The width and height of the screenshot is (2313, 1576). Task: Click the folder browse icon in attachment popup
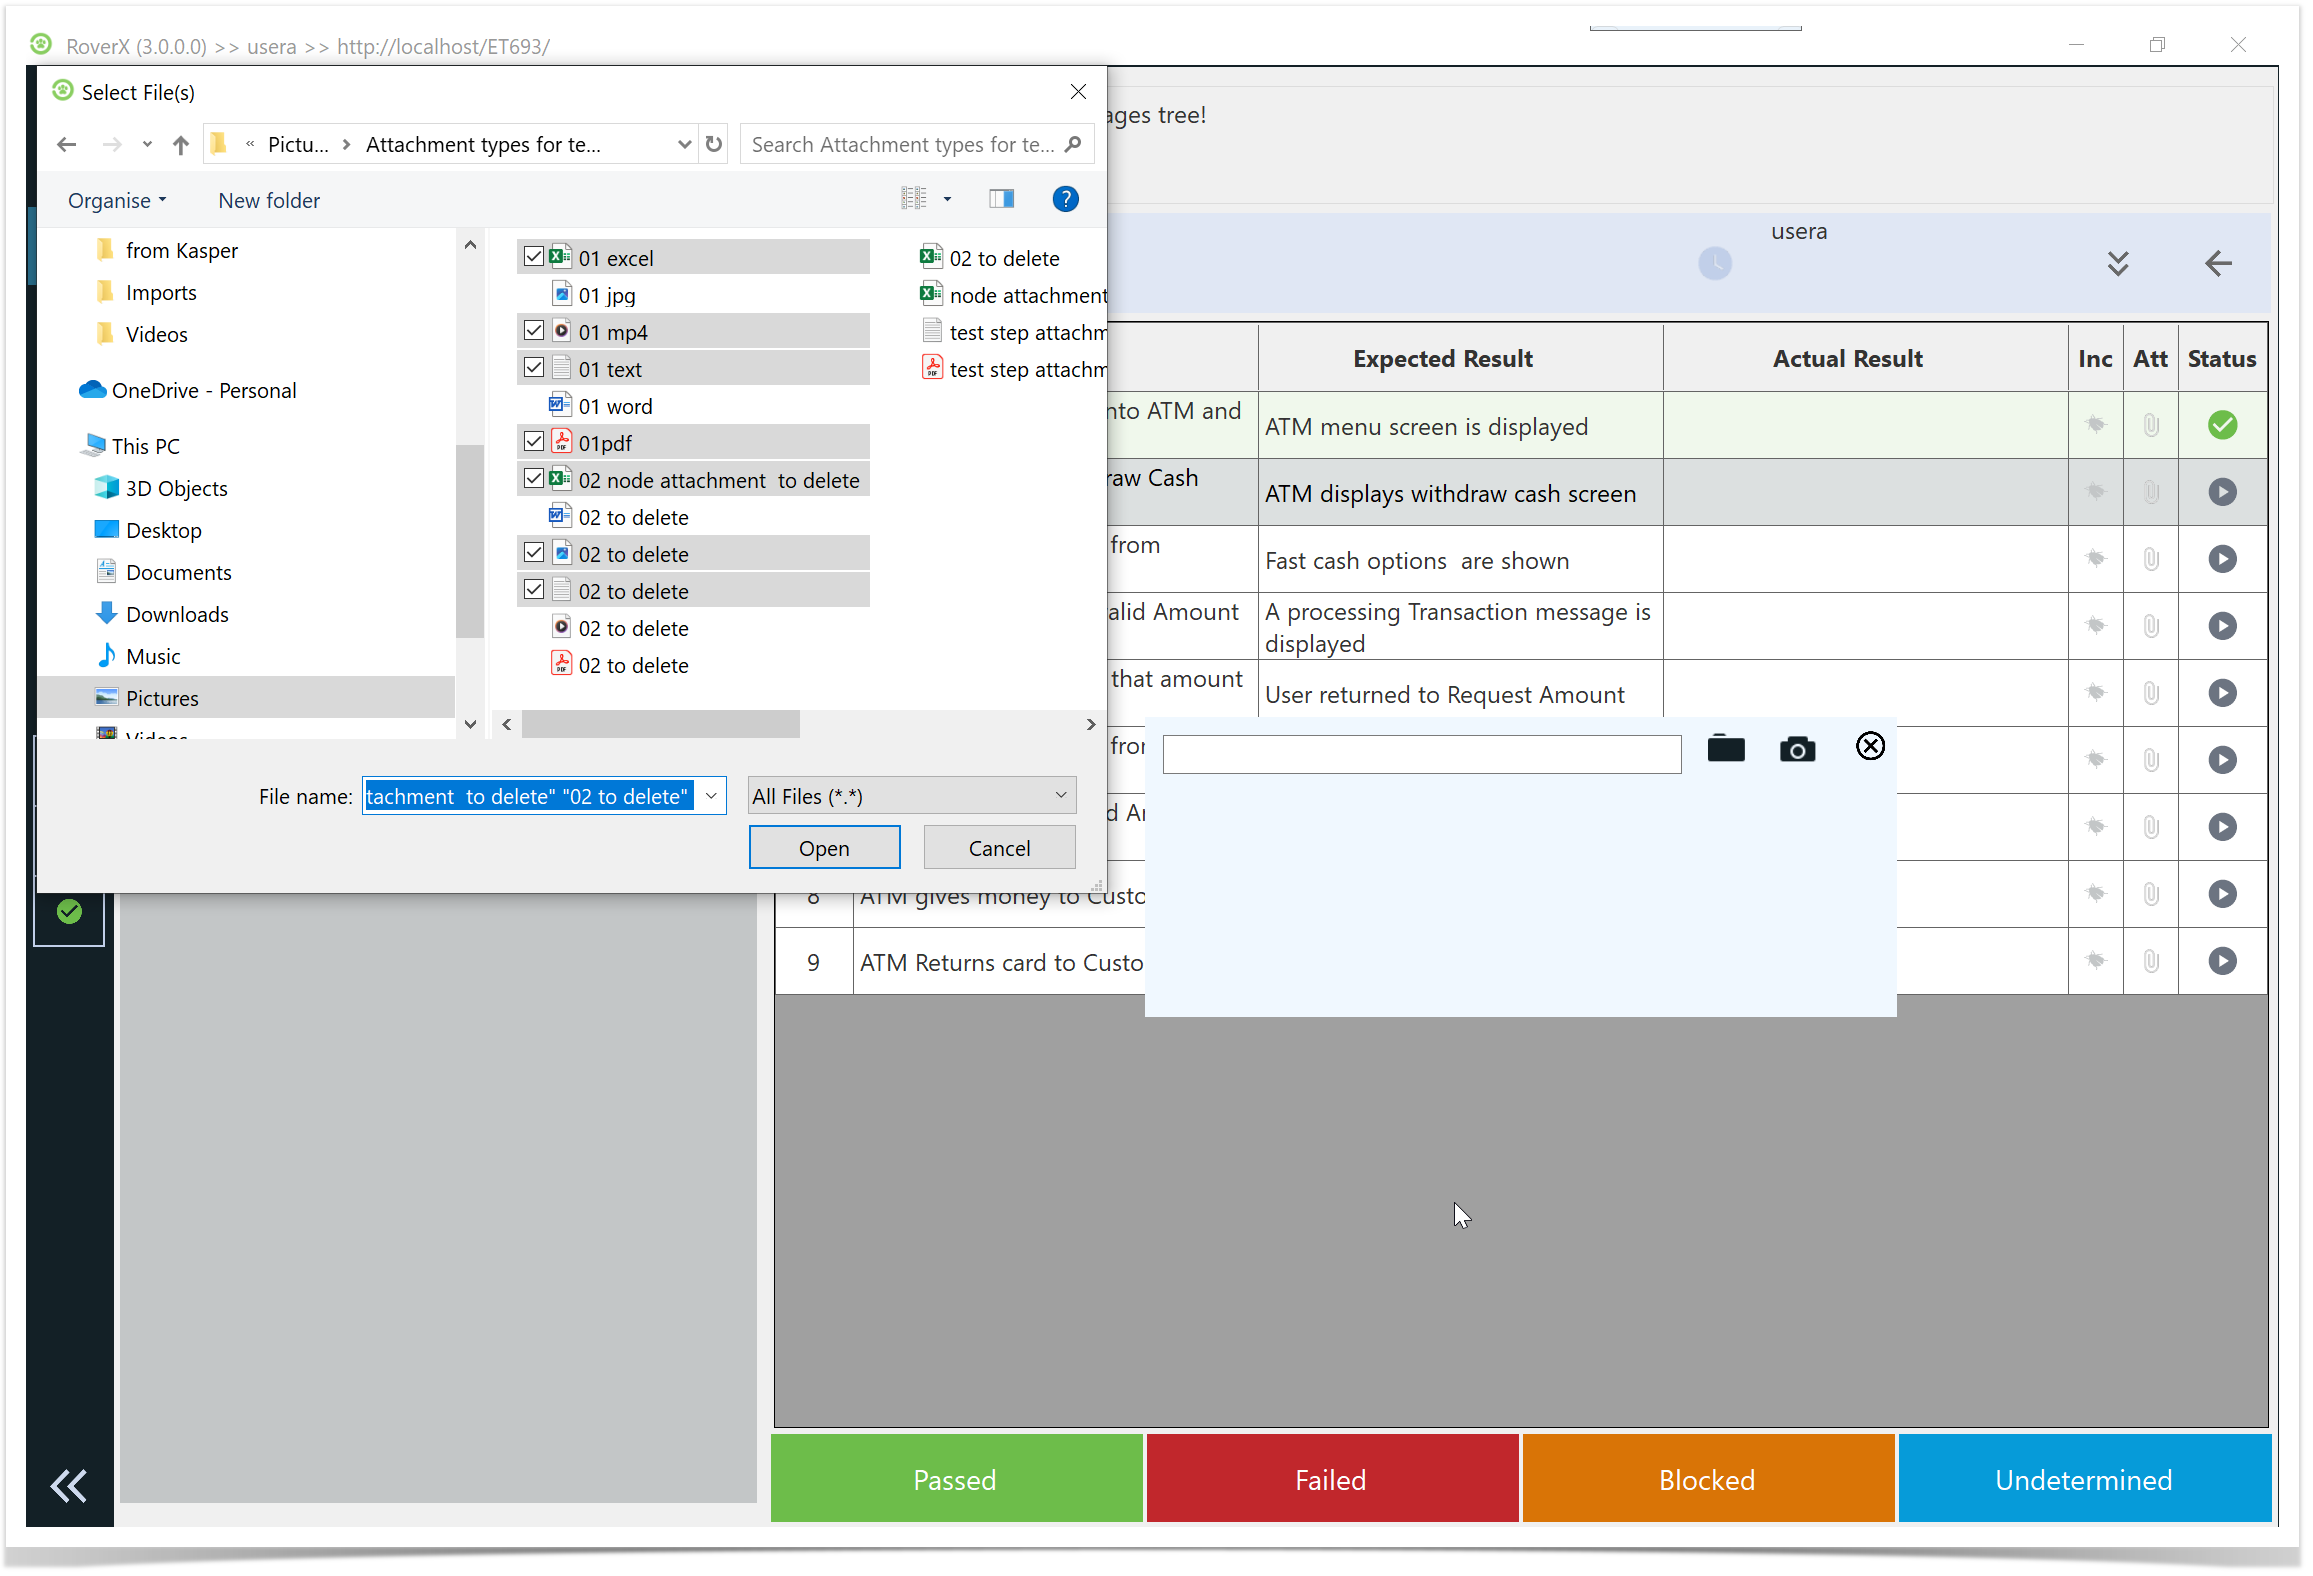(x=1725, y=748)
